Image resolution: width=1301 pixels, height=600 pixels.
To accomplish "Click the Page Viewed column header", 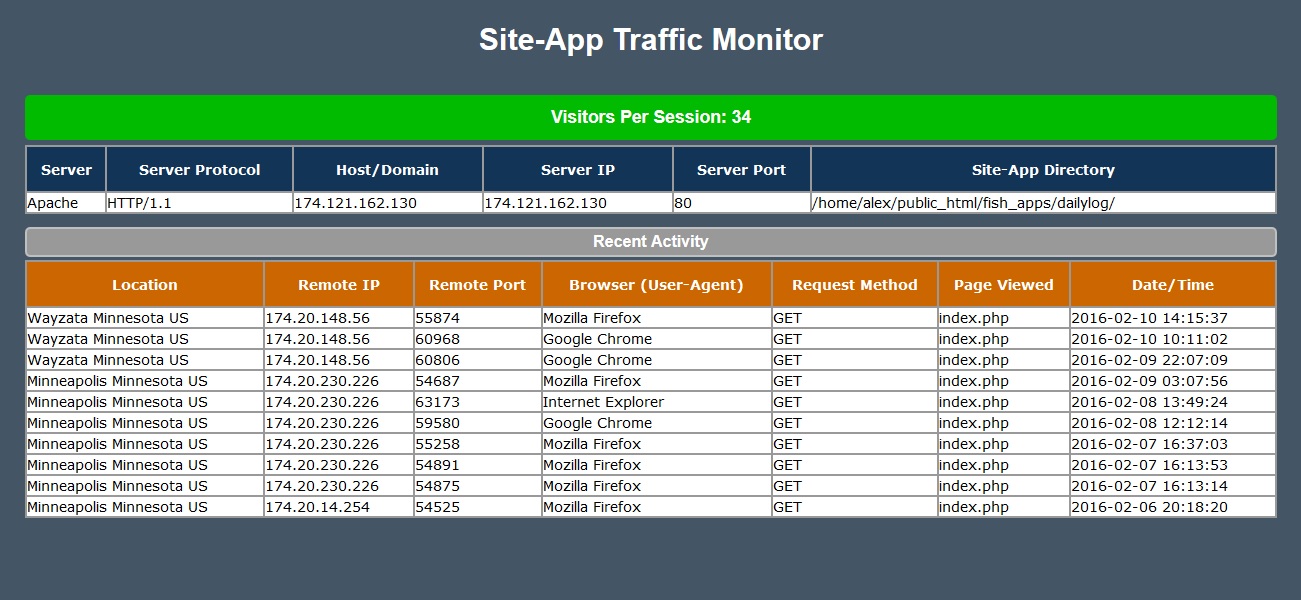I will pyautogui.click(x=1002, y=284).
